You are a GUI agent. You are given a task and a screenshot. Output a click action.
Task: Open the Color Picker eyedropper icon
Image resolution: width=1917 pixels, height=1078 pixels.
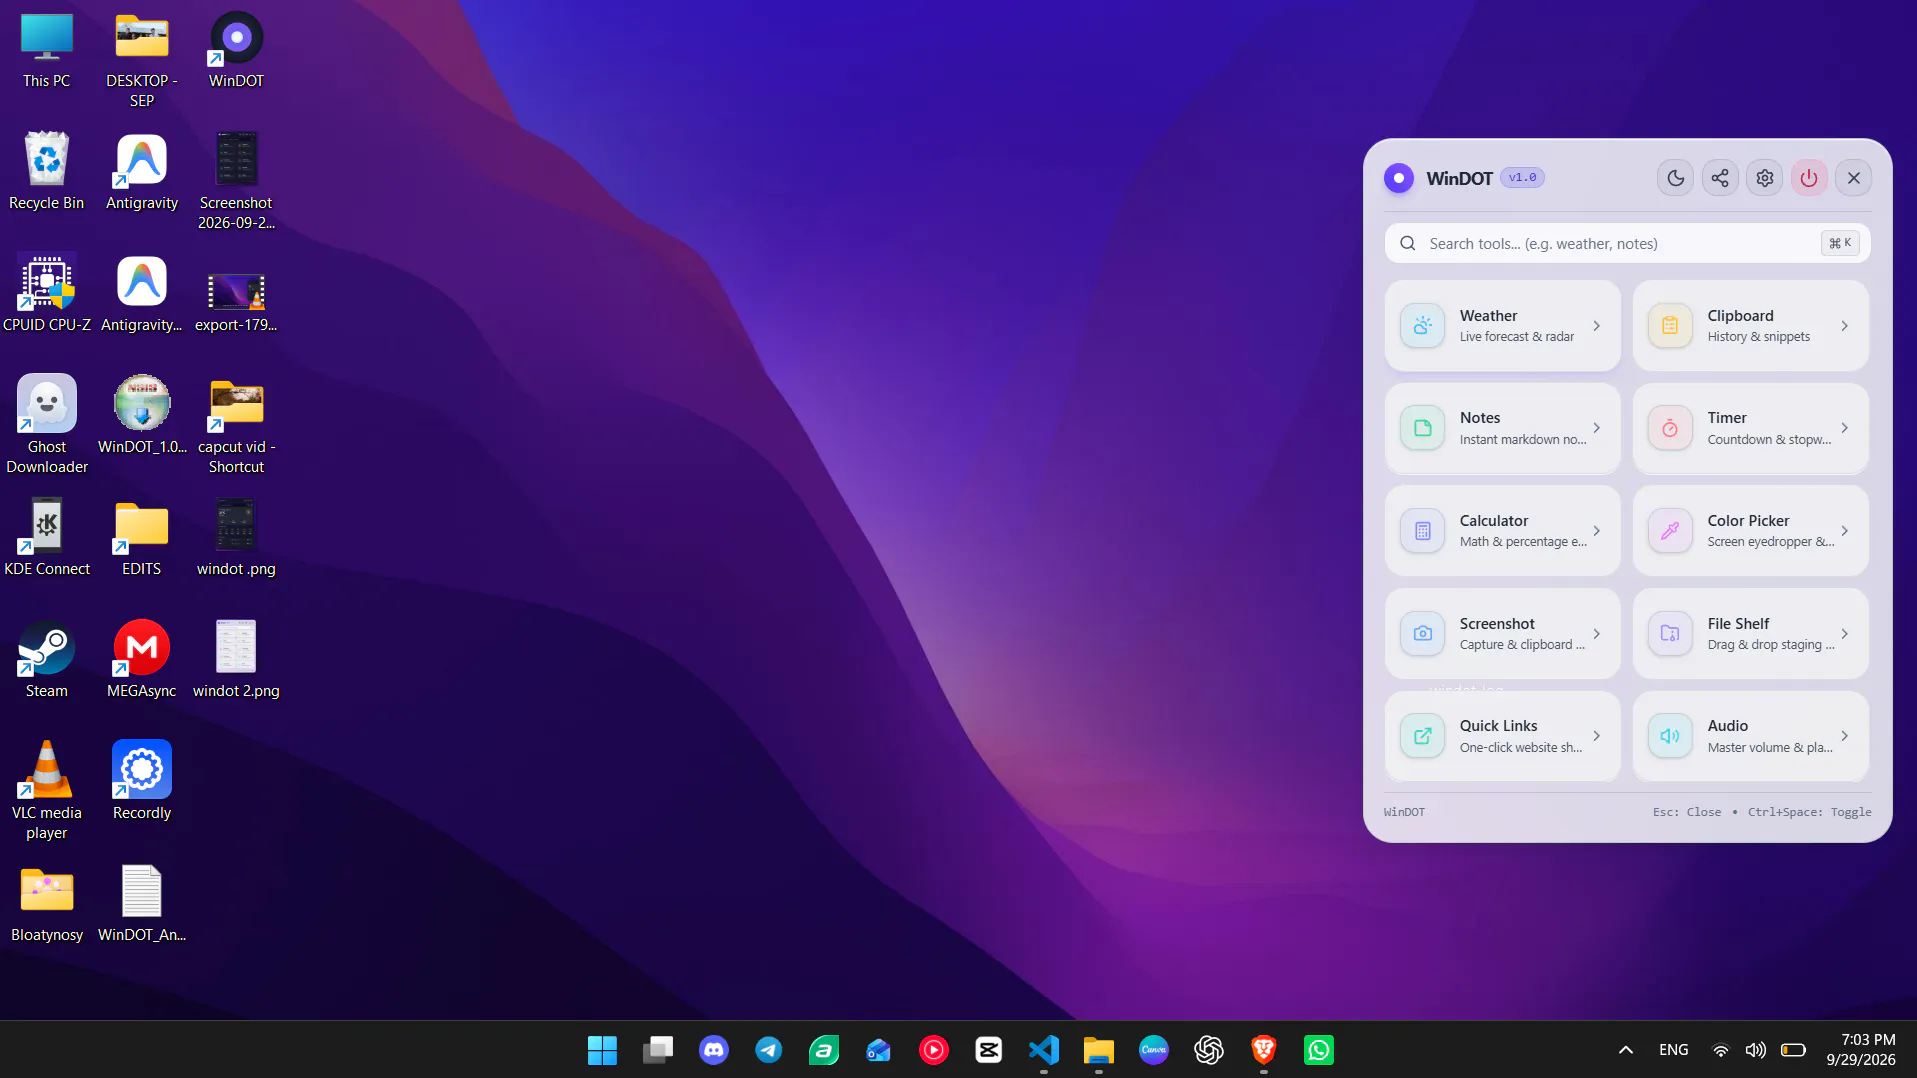[x=1670, y=531]
